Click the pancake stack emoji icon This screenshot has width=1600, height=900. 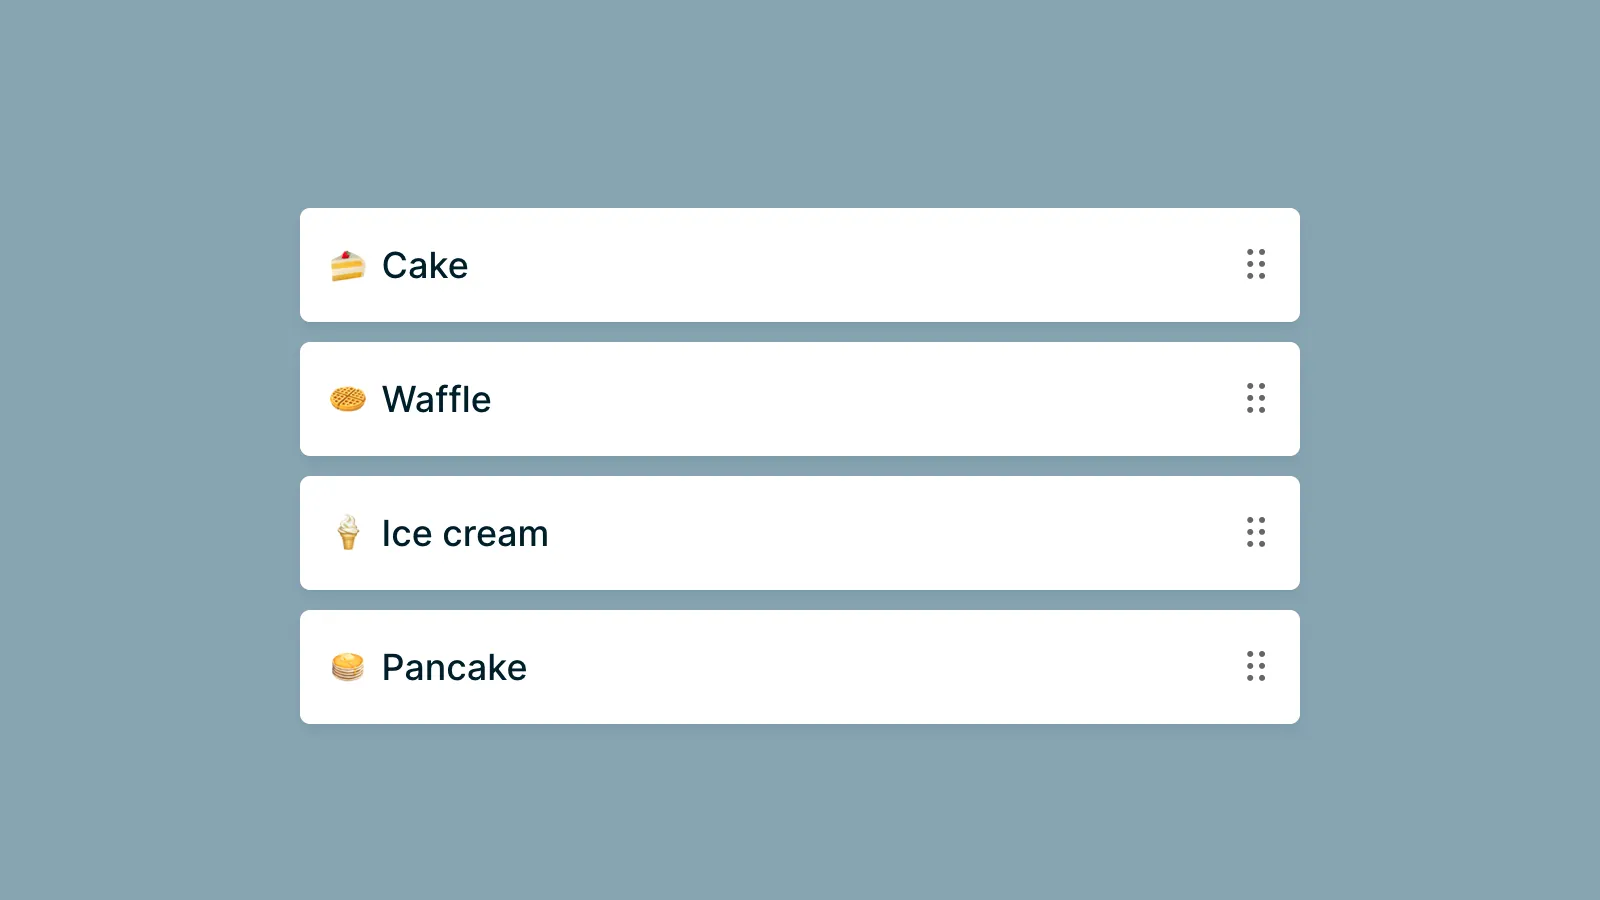pos(347,667)
